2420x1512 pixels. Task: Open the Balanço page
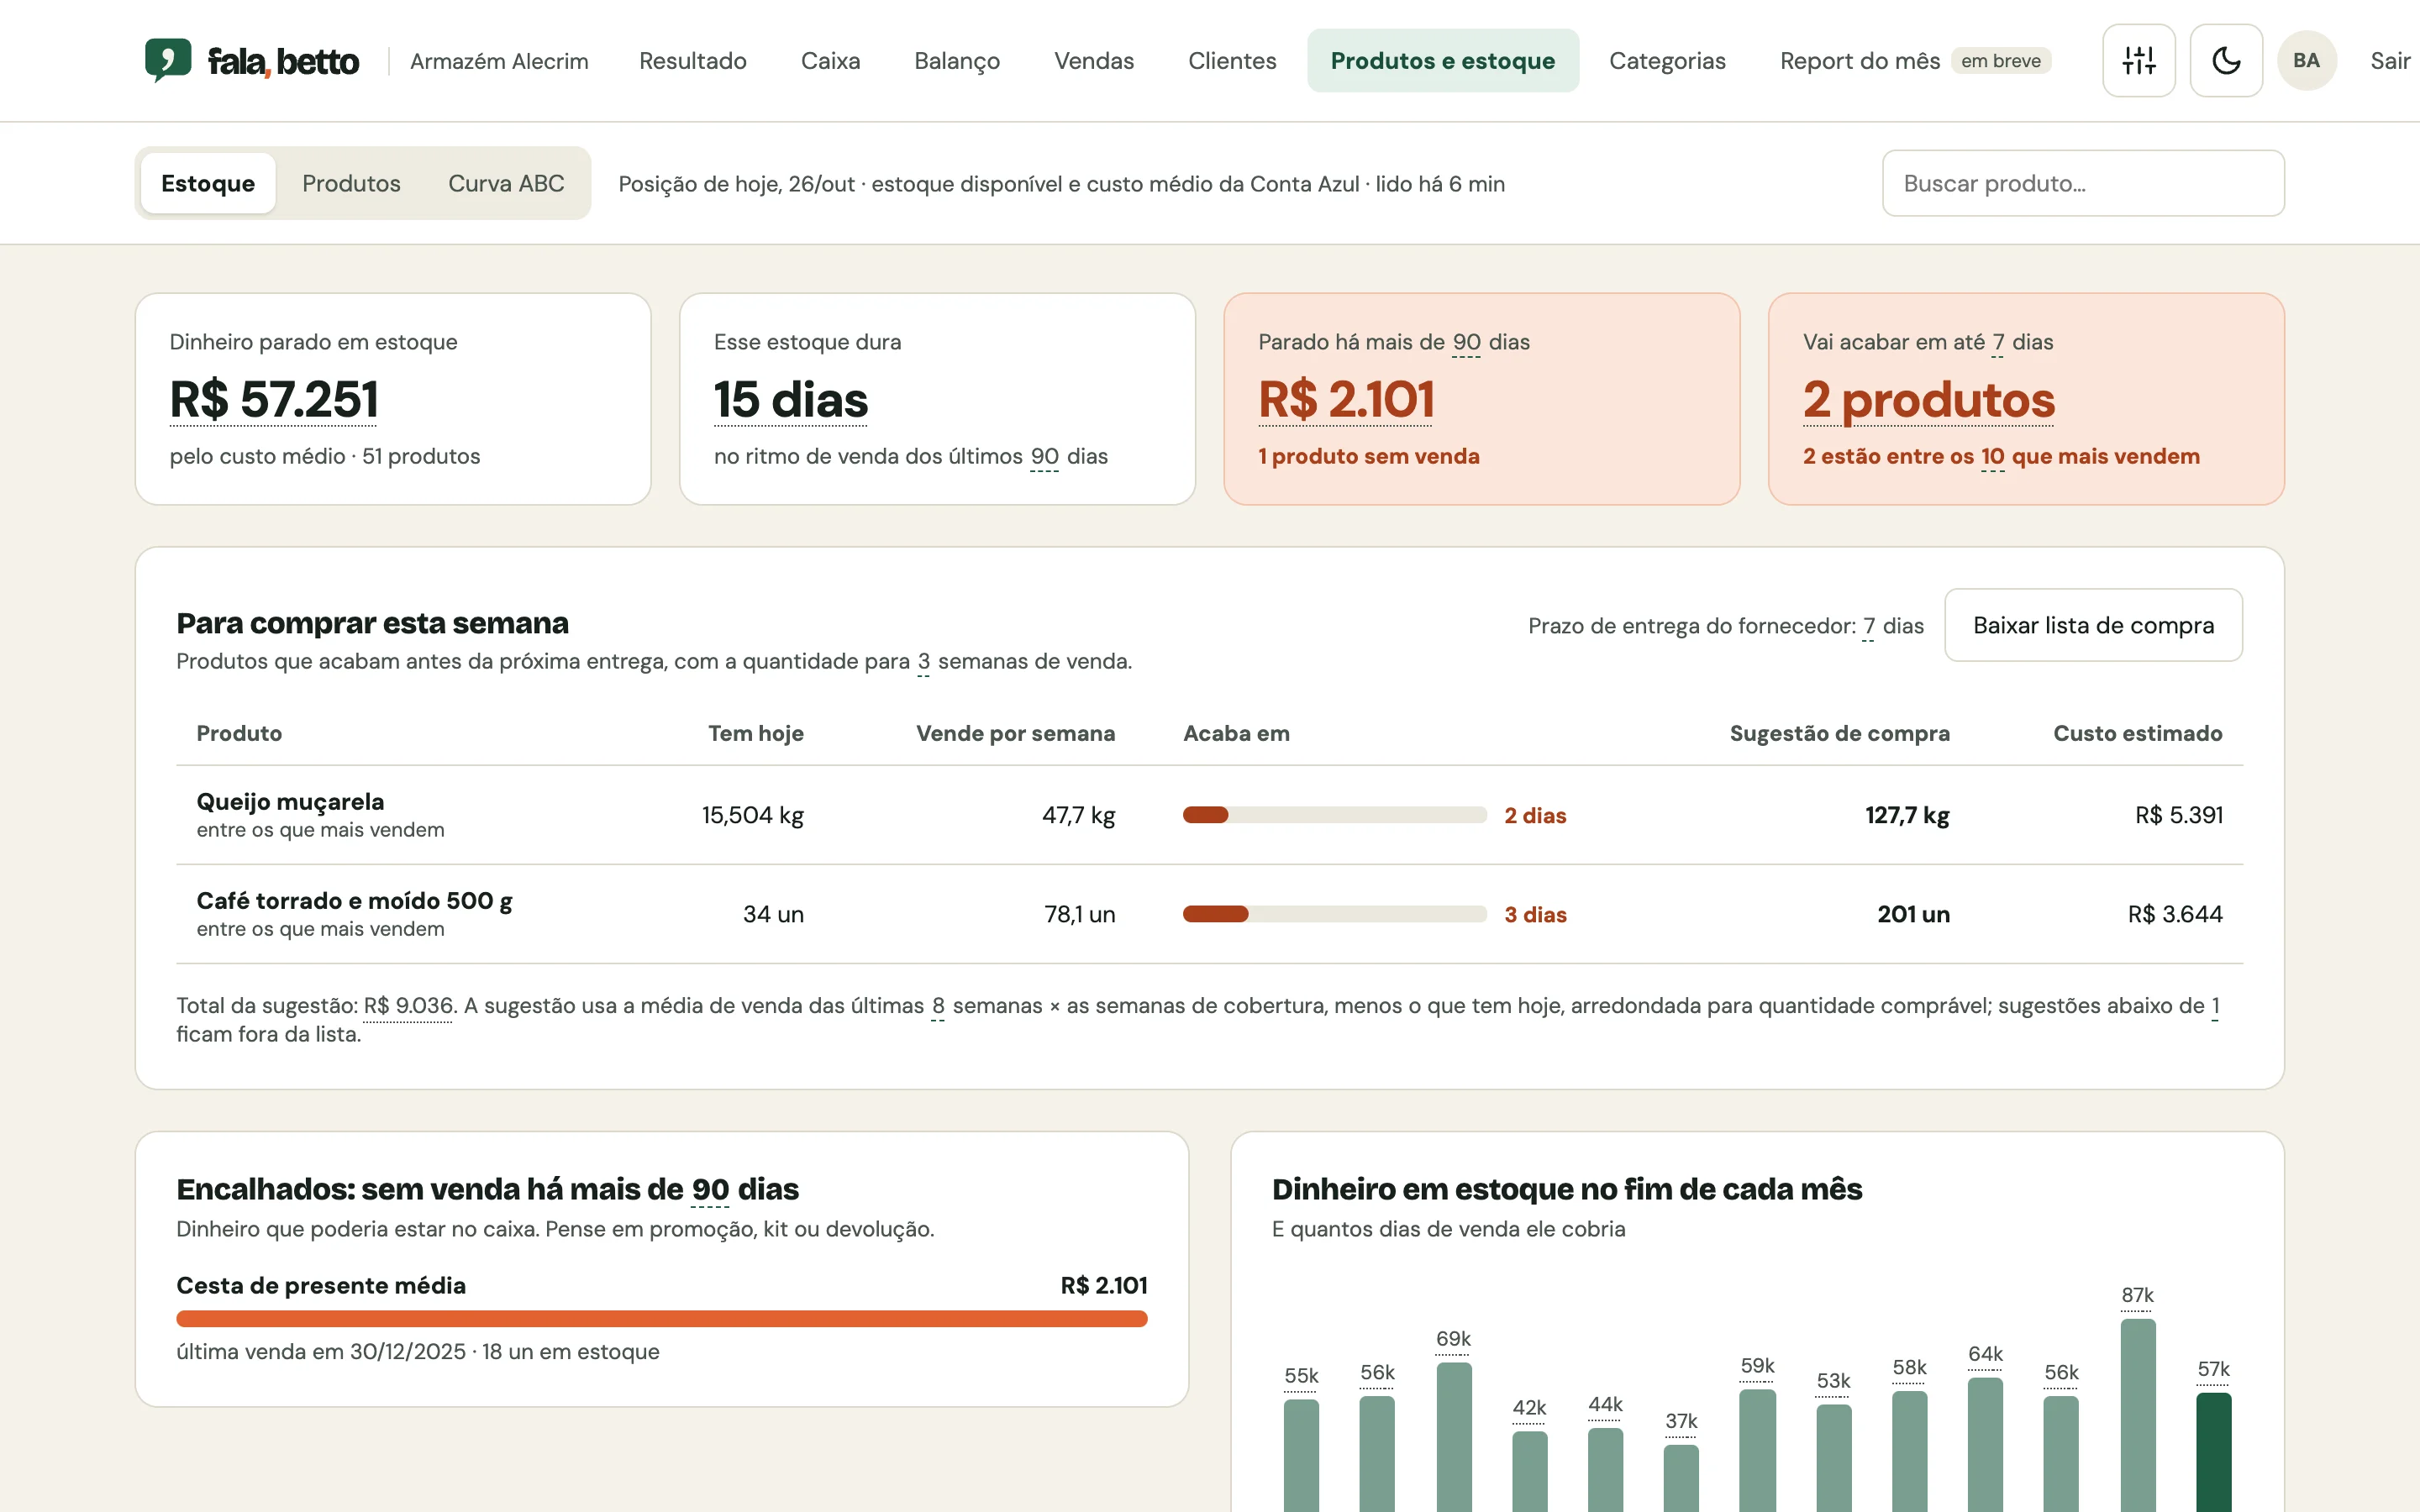point(957,61)
